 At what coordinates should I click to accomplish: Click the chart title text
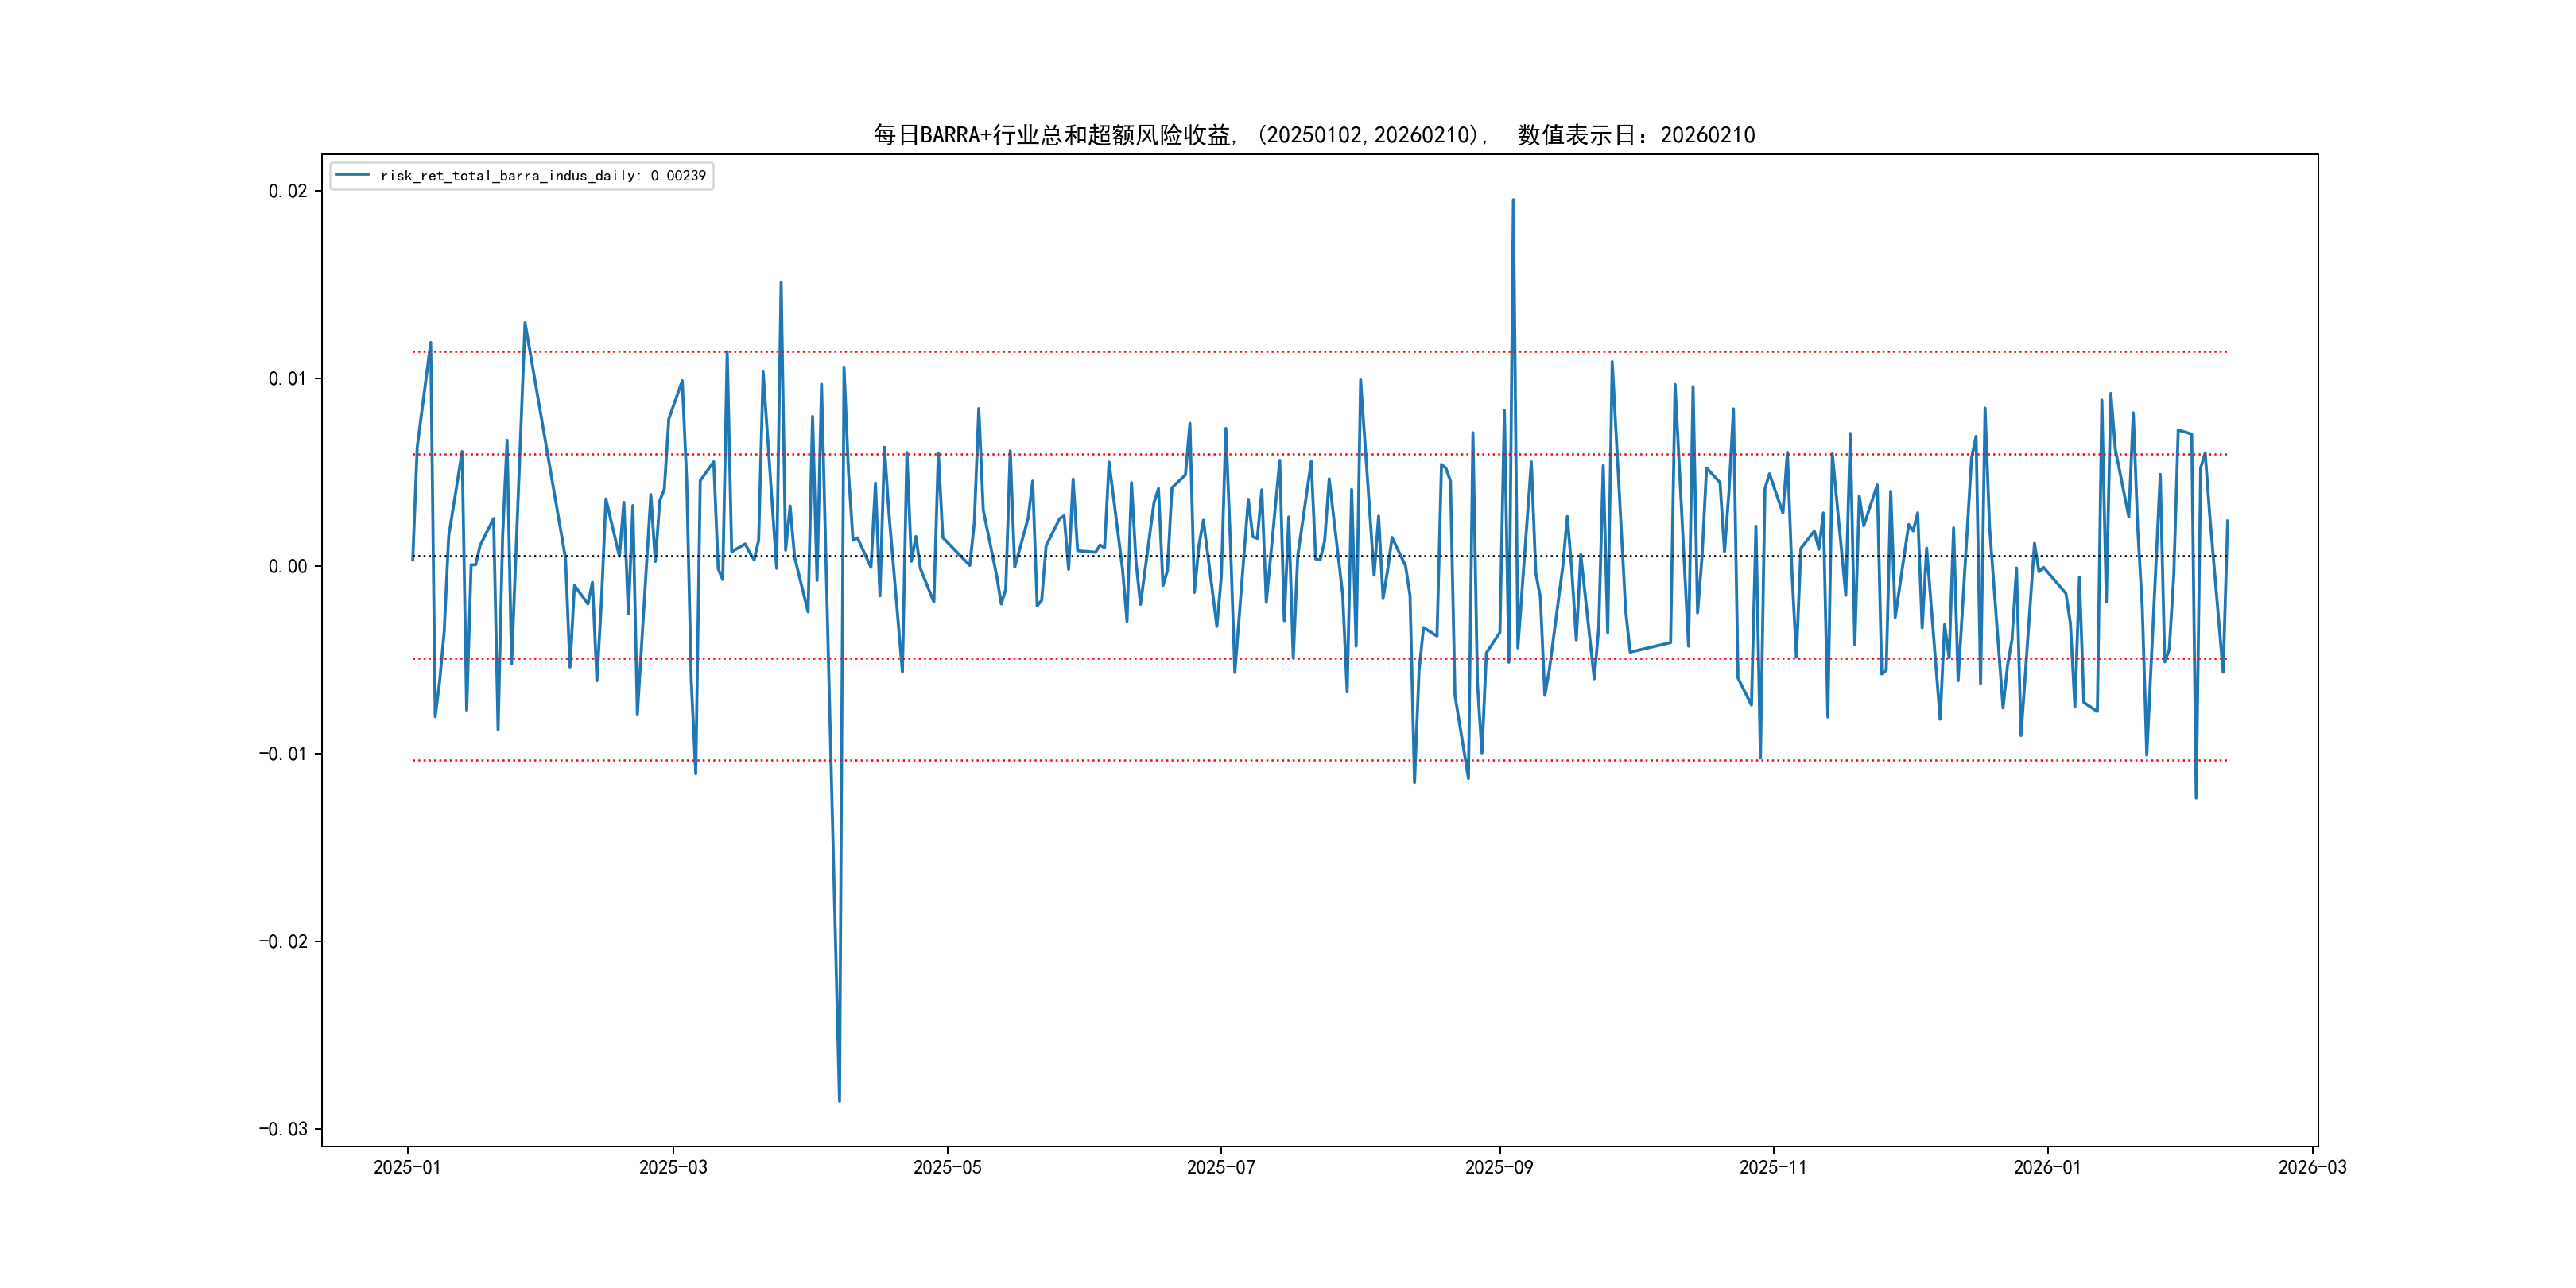pyautogui.click(x=1314, y=135)
